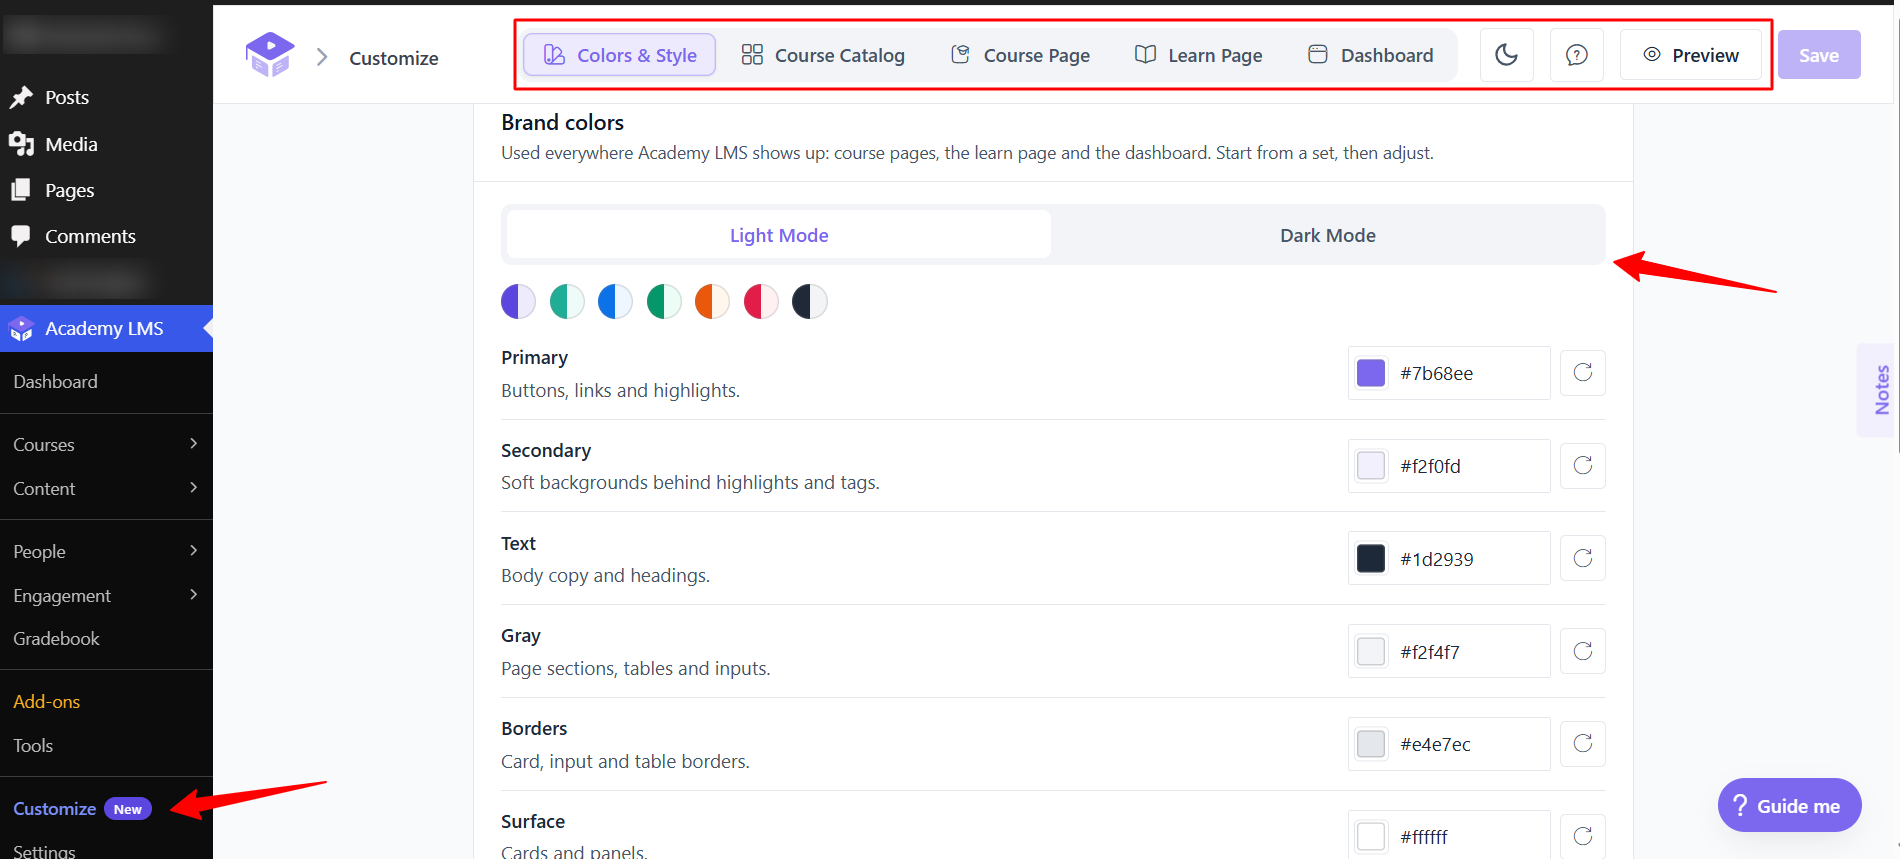
Task: Click the Posts pin icon
Action: point(21,97)
